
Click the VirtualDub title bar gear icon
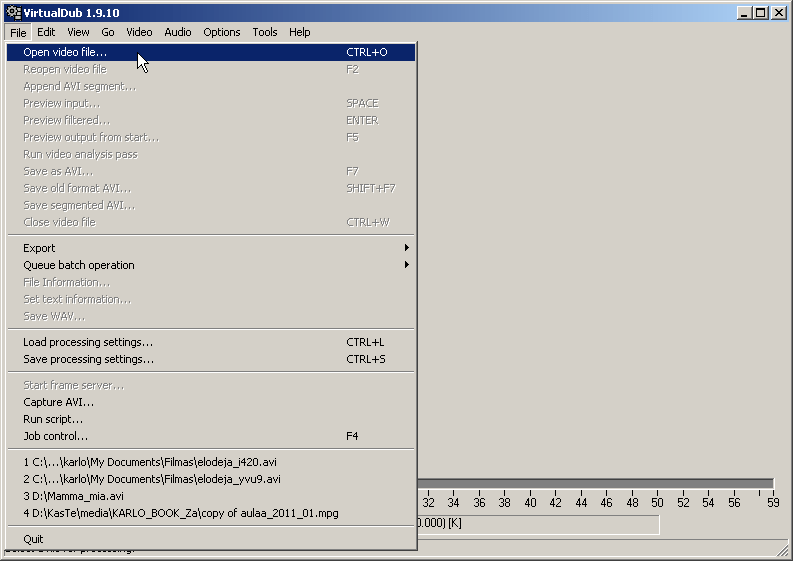tap(13, 13)
